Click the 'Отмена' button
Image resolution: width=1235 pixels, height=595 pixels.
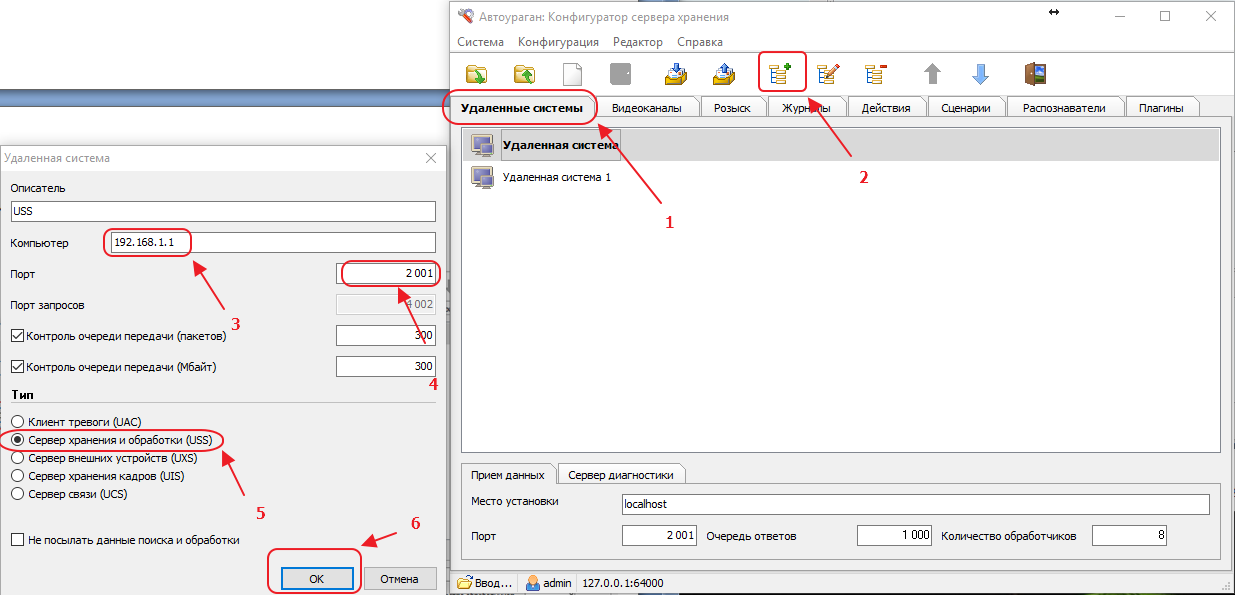tap(400, 579)
